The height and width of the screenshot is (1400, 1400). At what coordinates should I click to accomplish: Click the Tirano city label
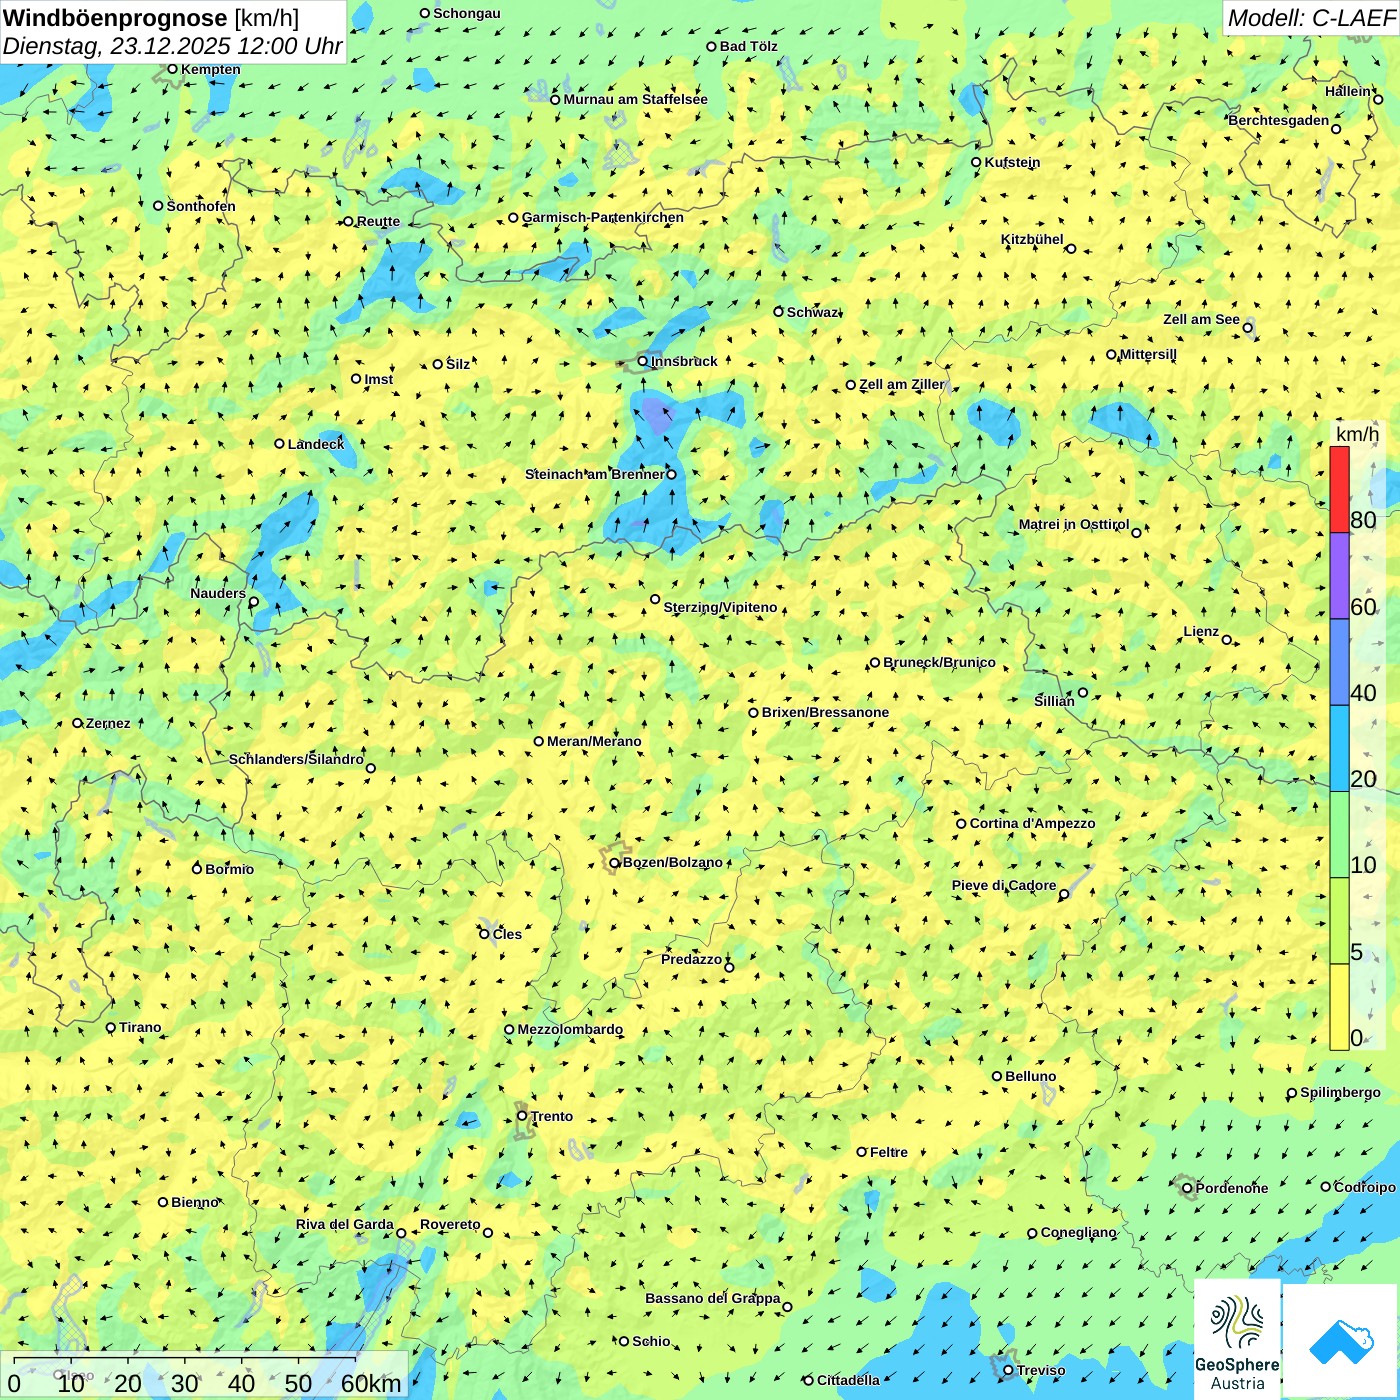[140, 1027]
